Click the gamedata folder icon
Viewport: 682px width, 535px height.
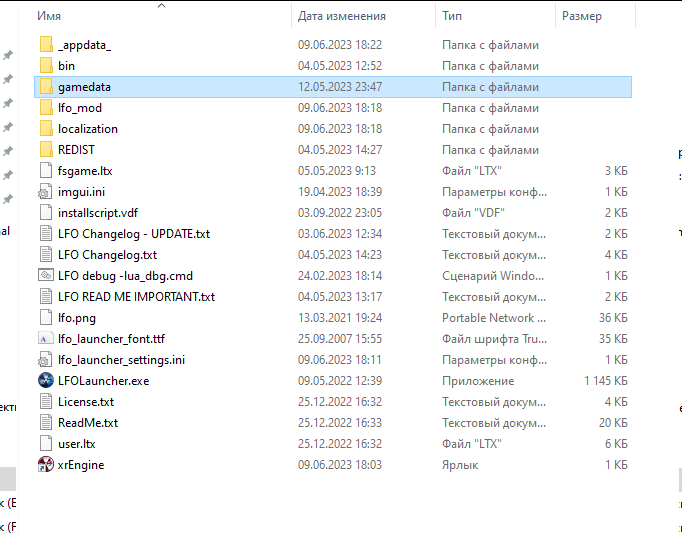click(x=46, y=87)
